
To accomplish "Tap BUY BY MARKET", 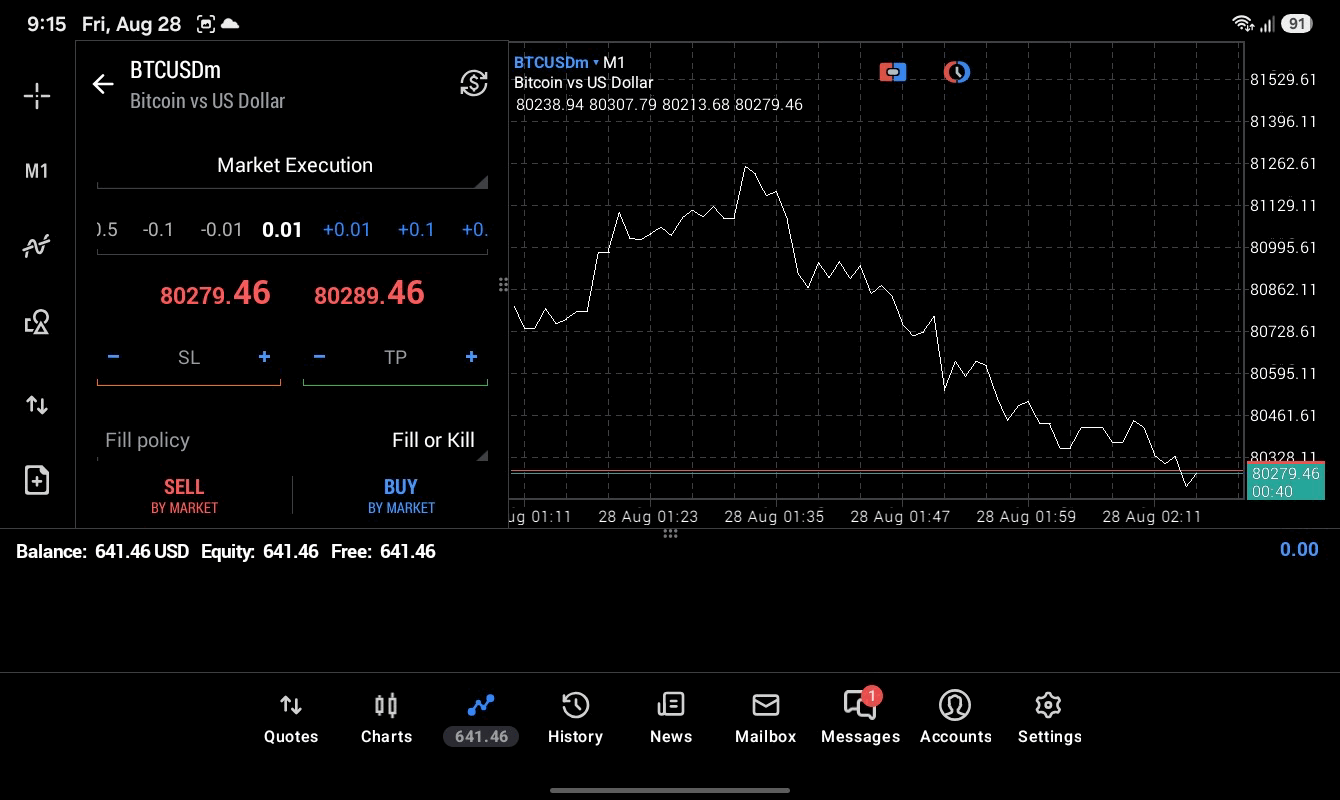I will [401, 495].
